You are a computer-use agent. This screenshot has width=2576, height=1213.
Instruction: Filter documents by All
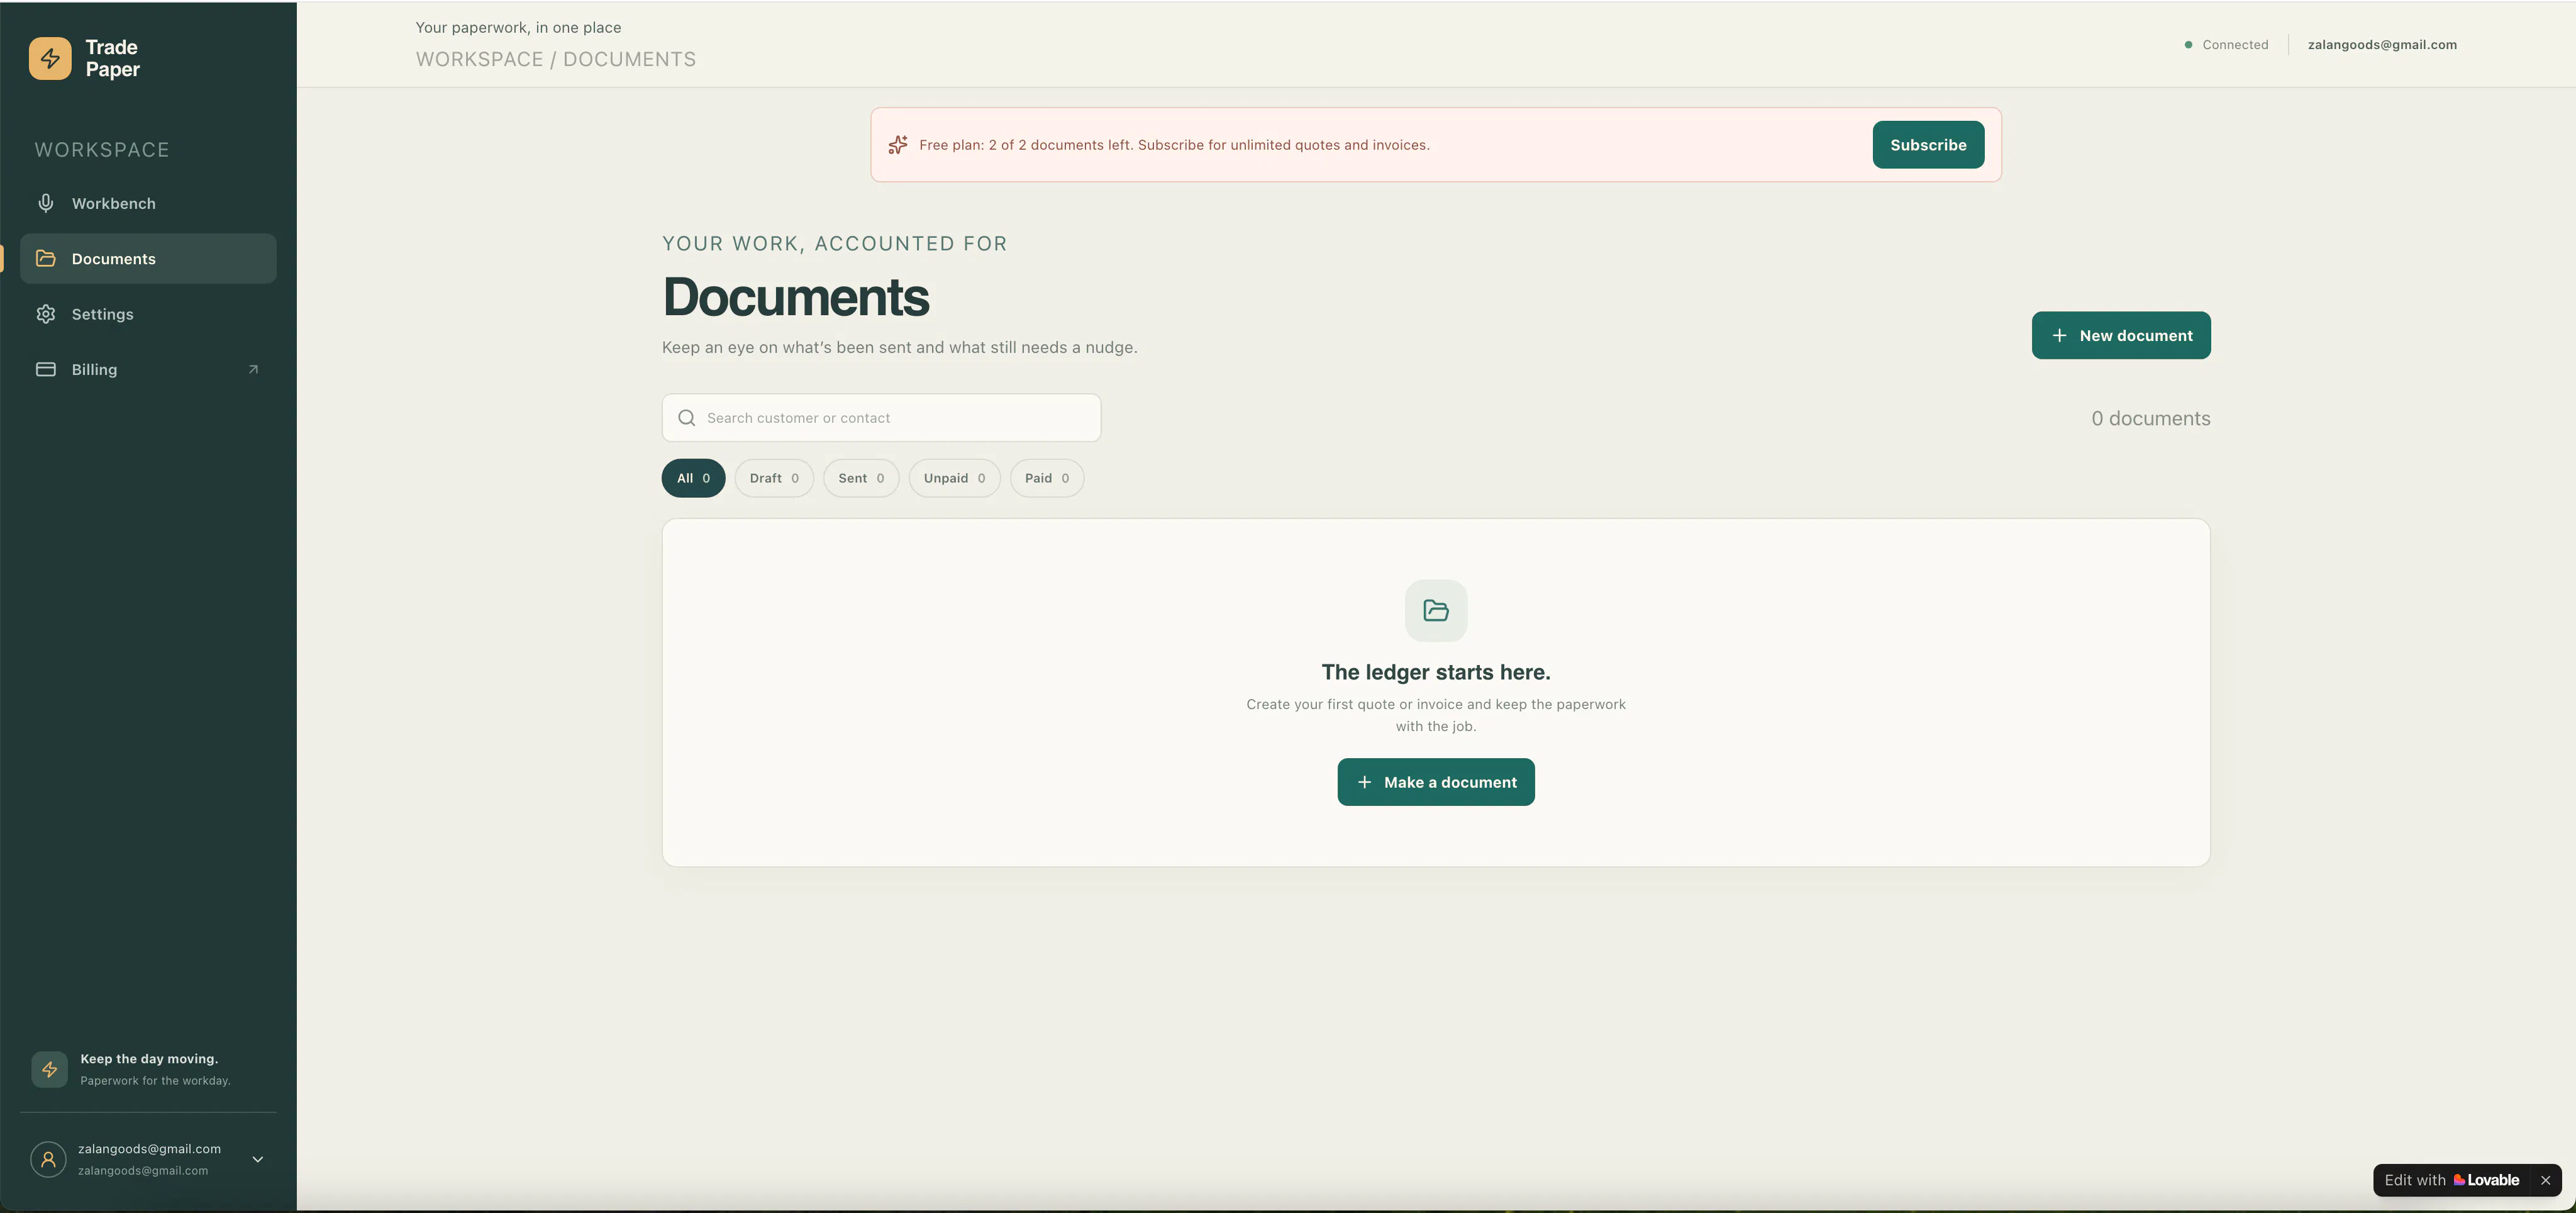694,478
